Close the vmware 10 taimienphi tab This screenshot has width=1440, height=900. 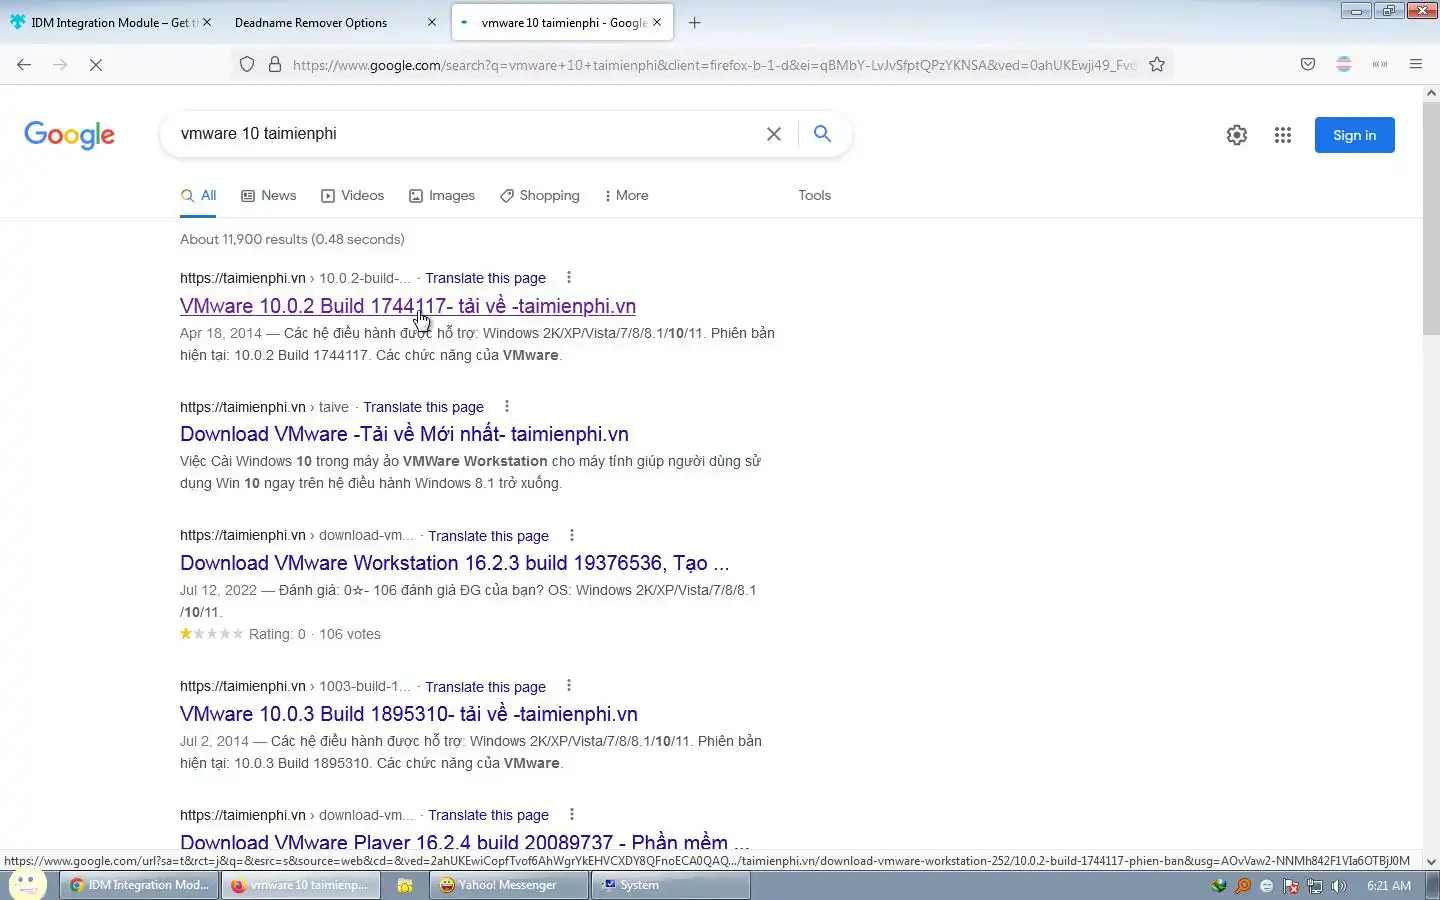657,22
